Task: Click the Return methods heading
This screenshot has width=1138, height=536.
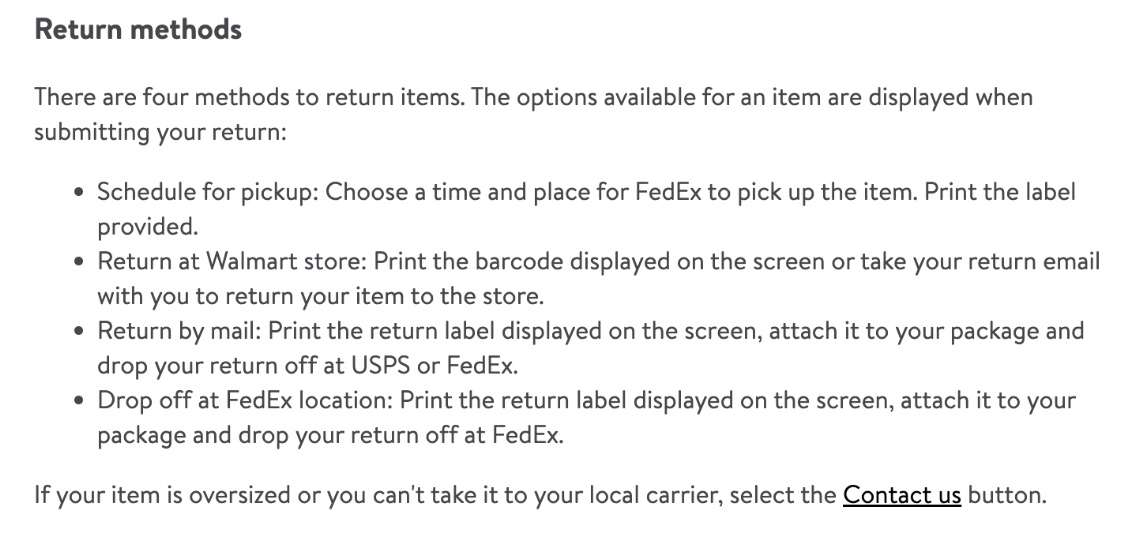Action: [x=138, y=30]
